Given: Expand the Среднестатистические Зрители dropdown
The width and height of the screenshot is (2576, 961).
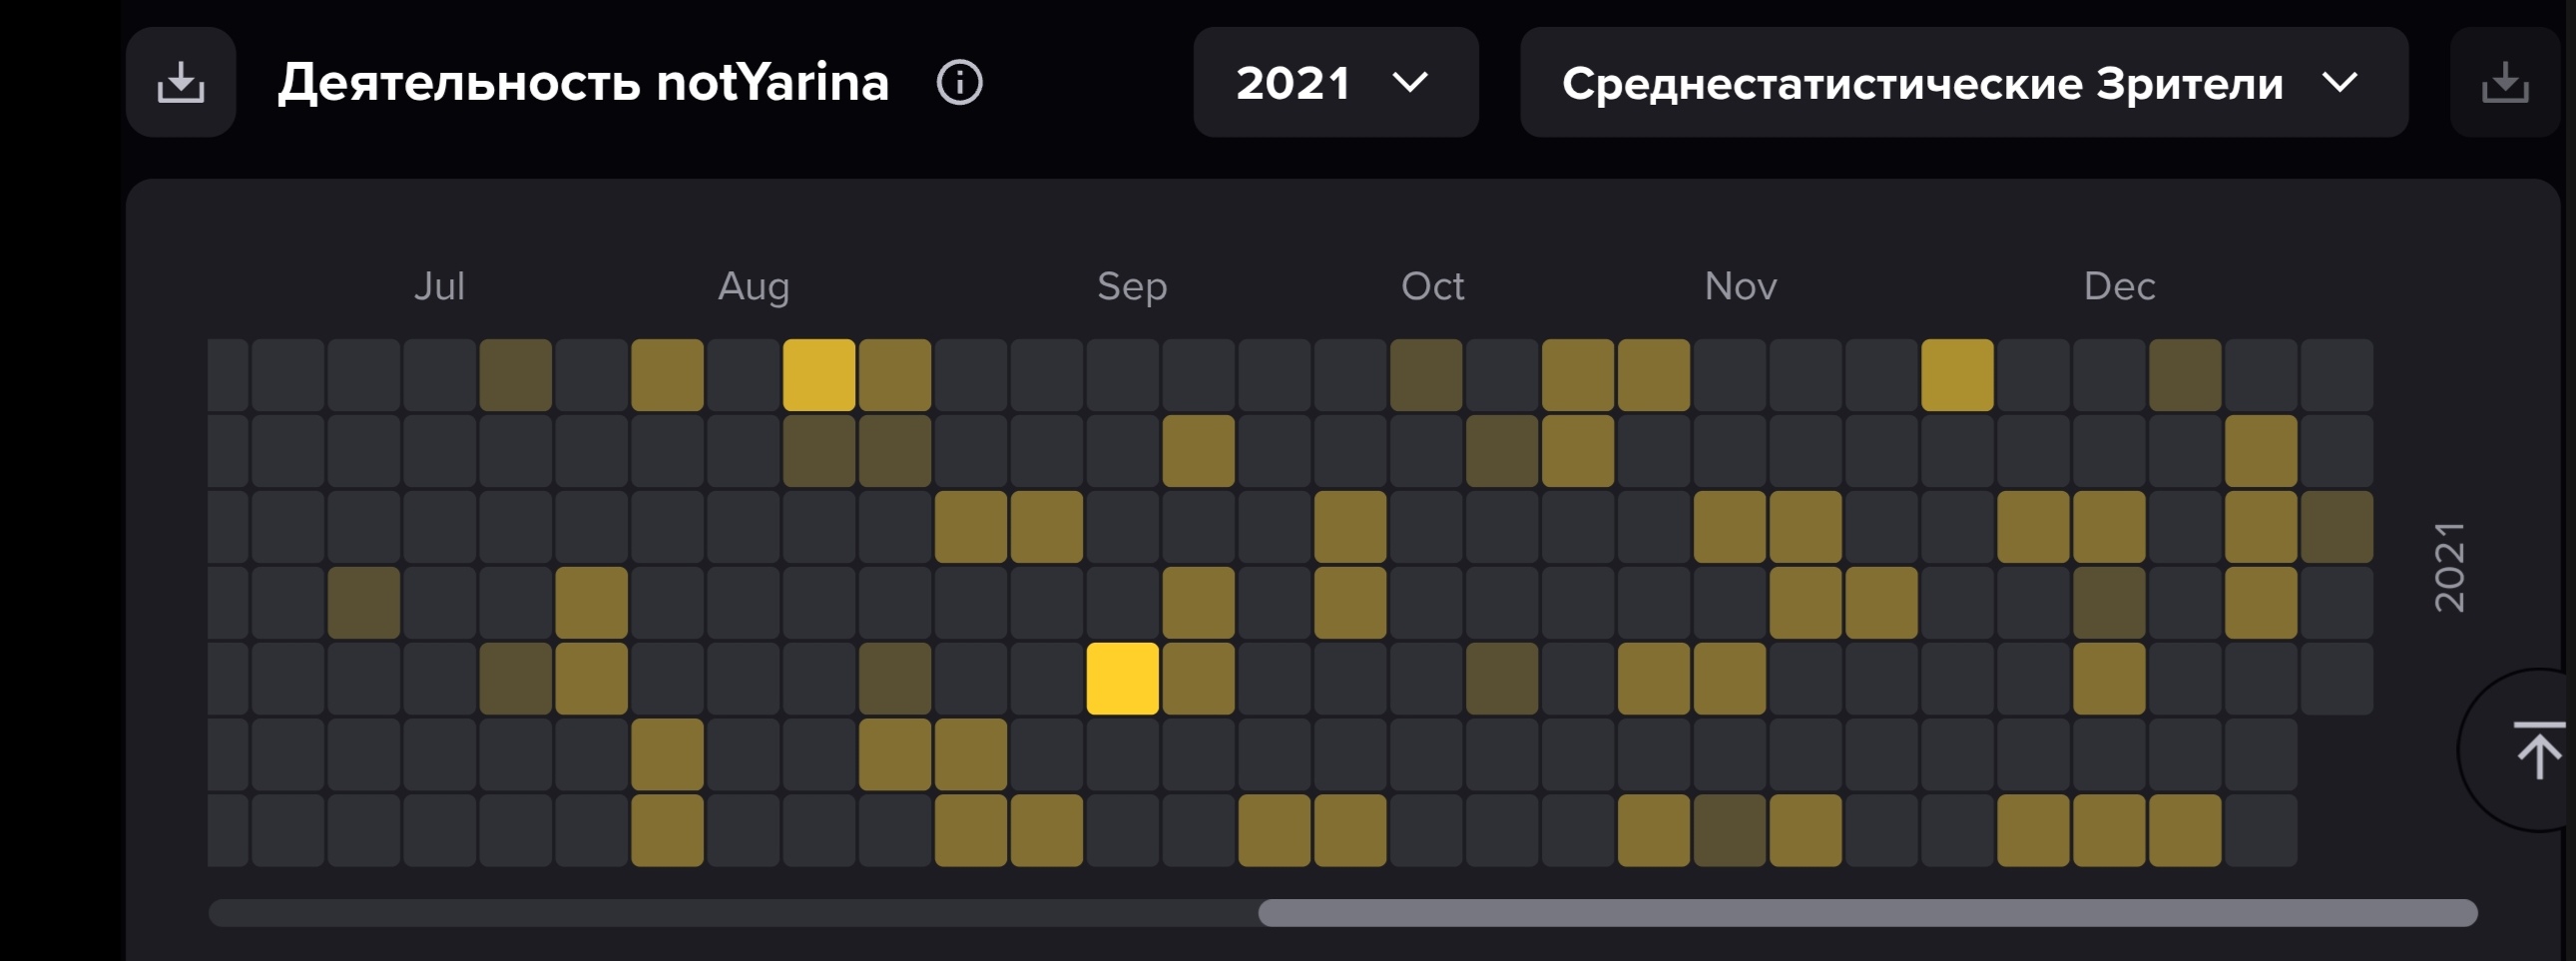Looking at the screenshot, I should tap(1964, 82).
